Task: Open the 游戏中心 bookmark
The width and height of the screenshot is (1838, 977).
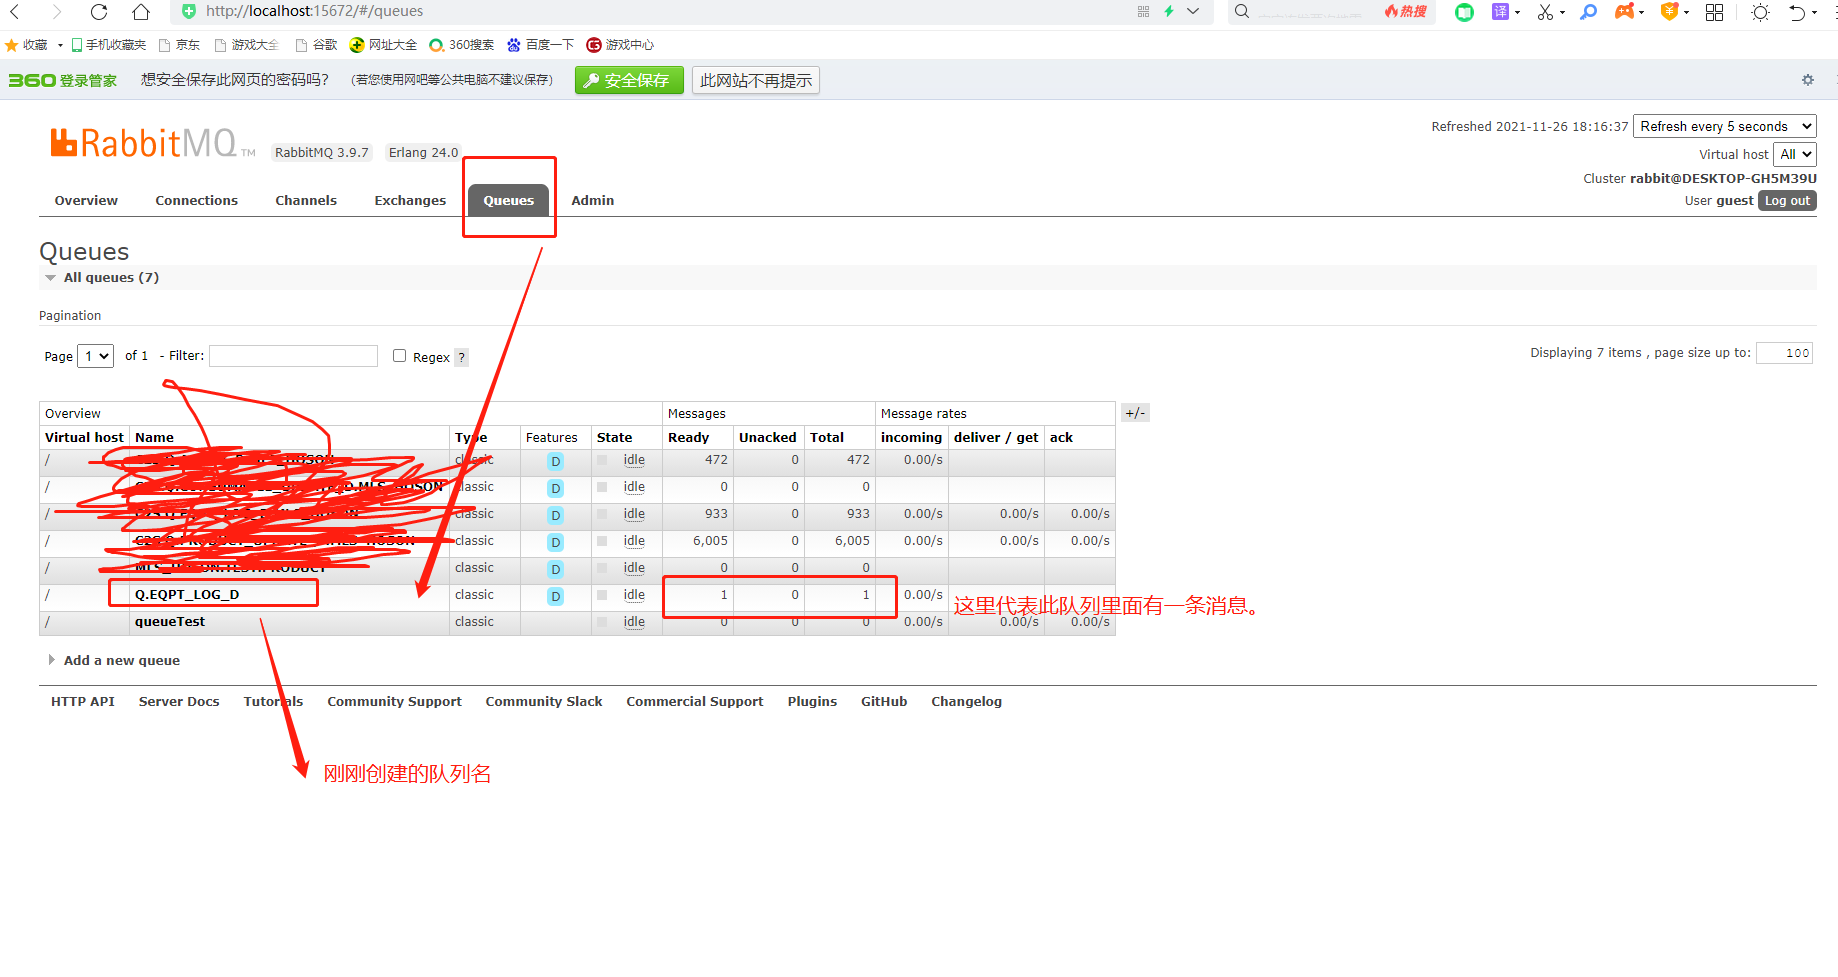Action: click(620, 45)
